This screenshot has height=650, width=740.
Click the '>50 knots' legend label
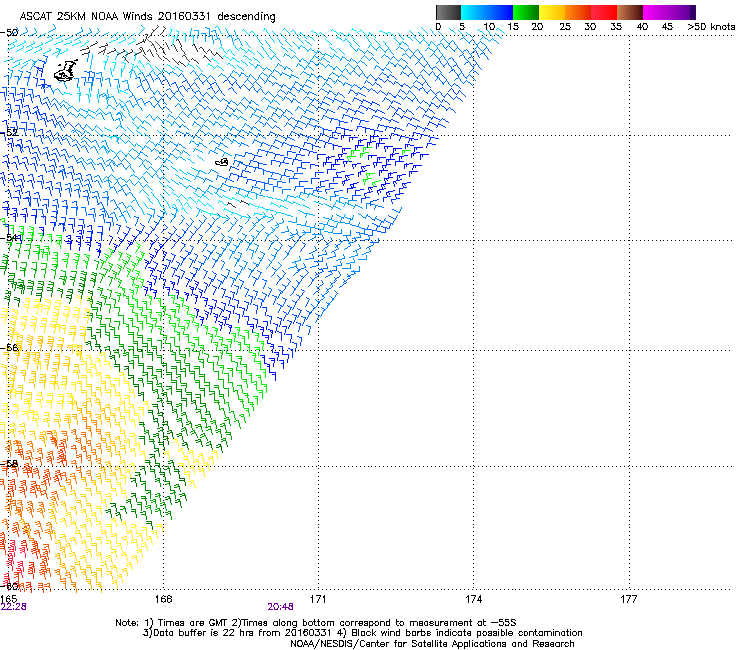tap(711, 26)
